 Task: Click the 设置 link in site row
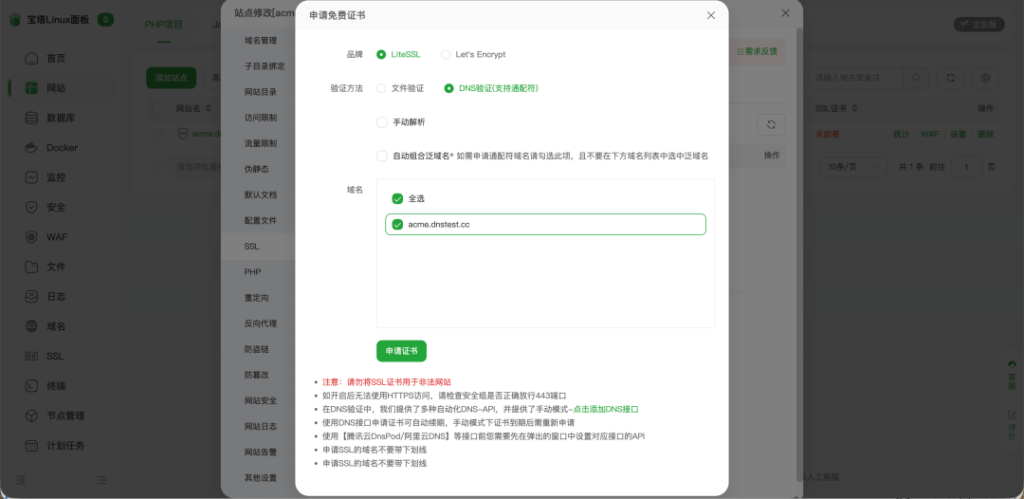pos(958,134)
